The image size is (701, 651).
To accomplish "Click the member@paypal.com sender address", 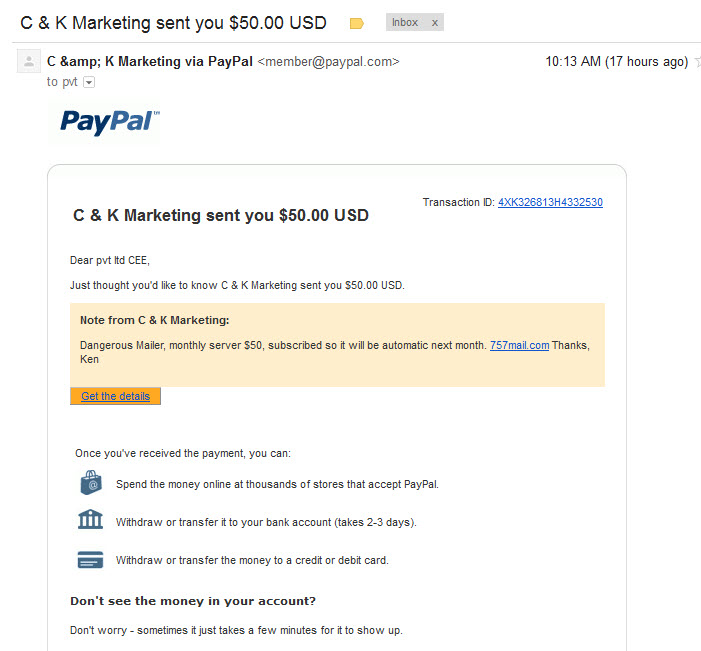I will click(x=329, y=62).
